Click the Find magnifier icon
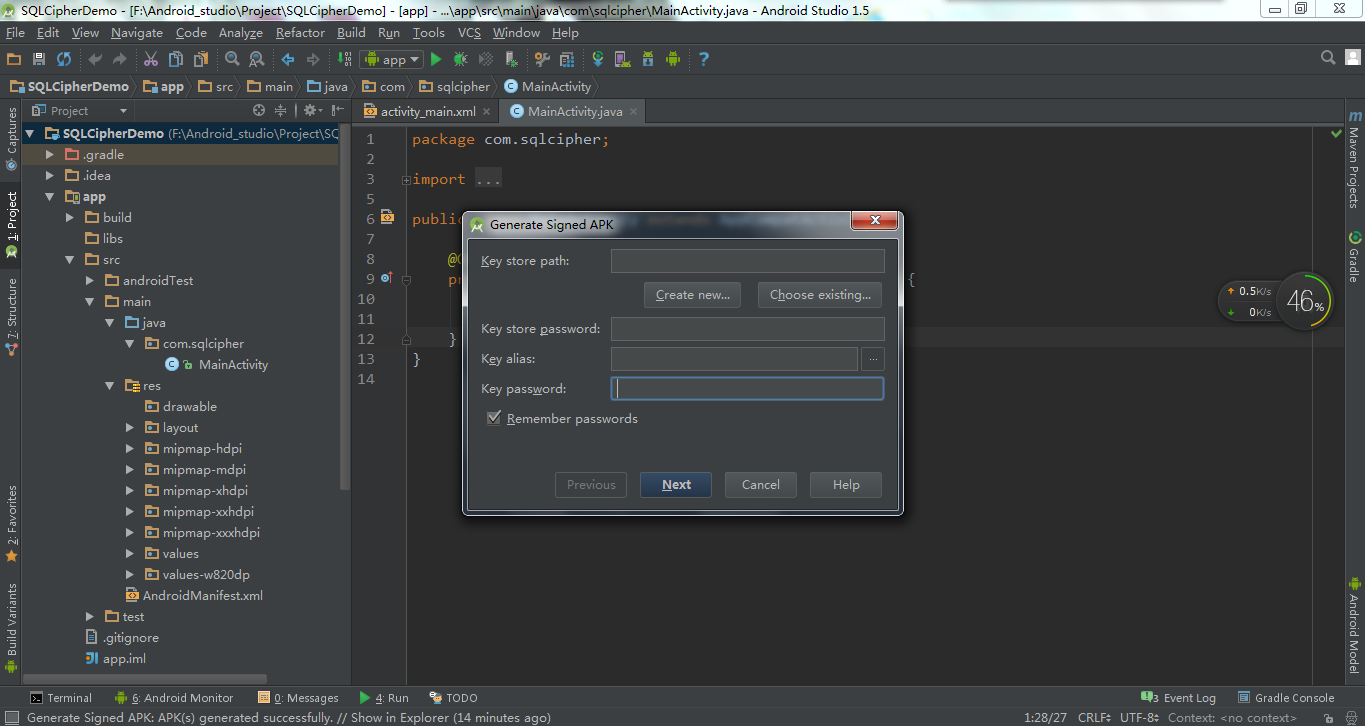This screenshot has height=726, width=1365. tap(232, 59)
